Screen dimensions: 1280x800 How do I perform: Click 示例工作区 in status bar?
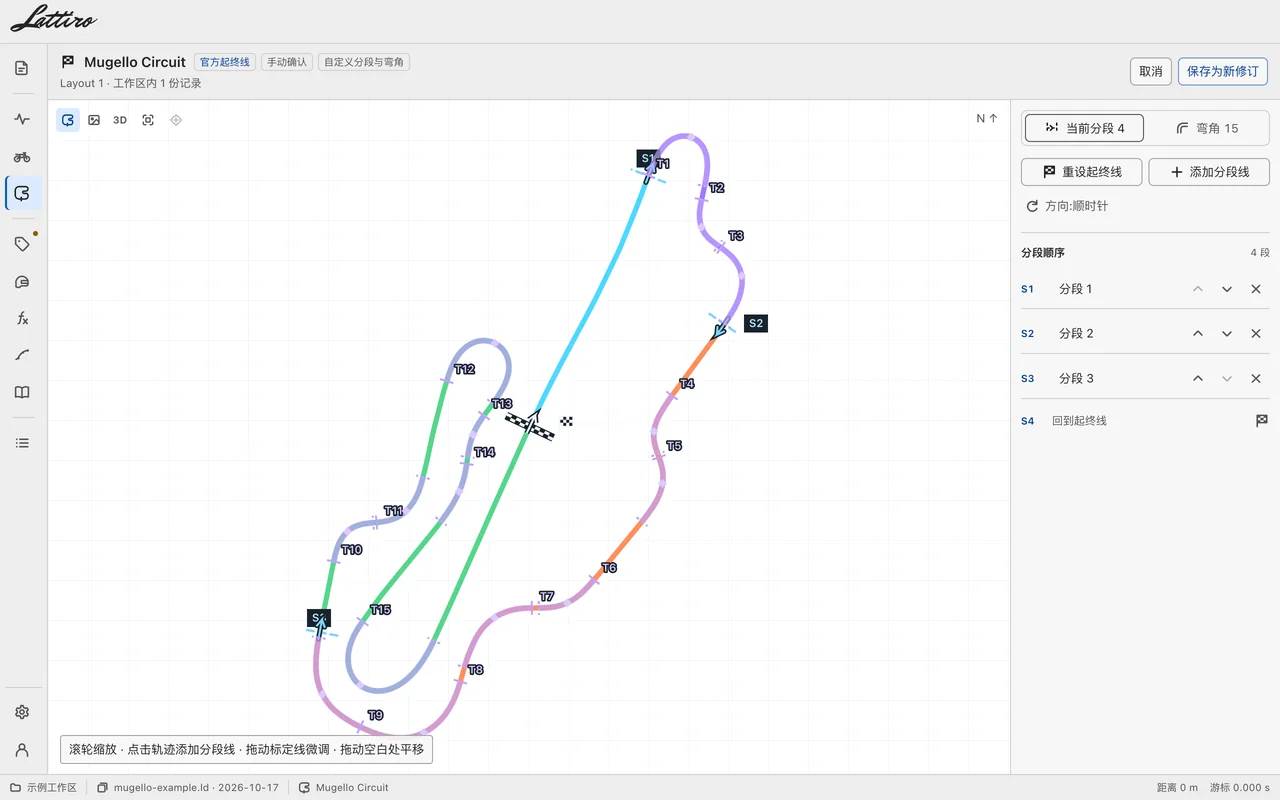point(43,788)
